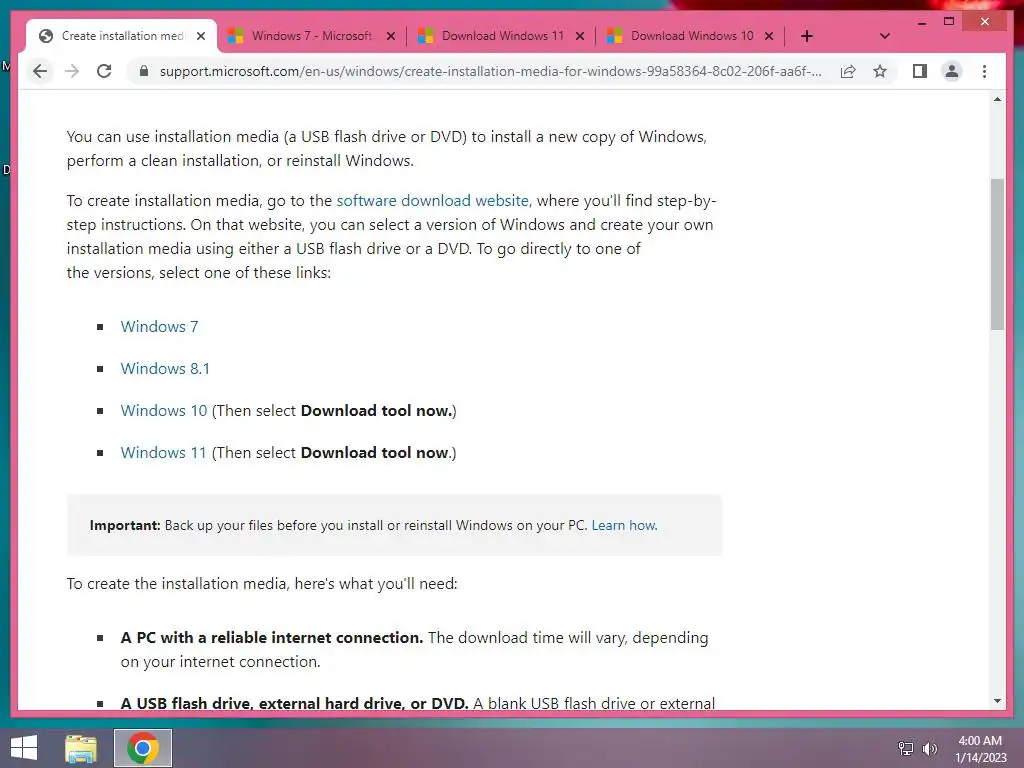The image size is (1024, 768).
Task: Open the Learn how backup link
Action: 624,525
